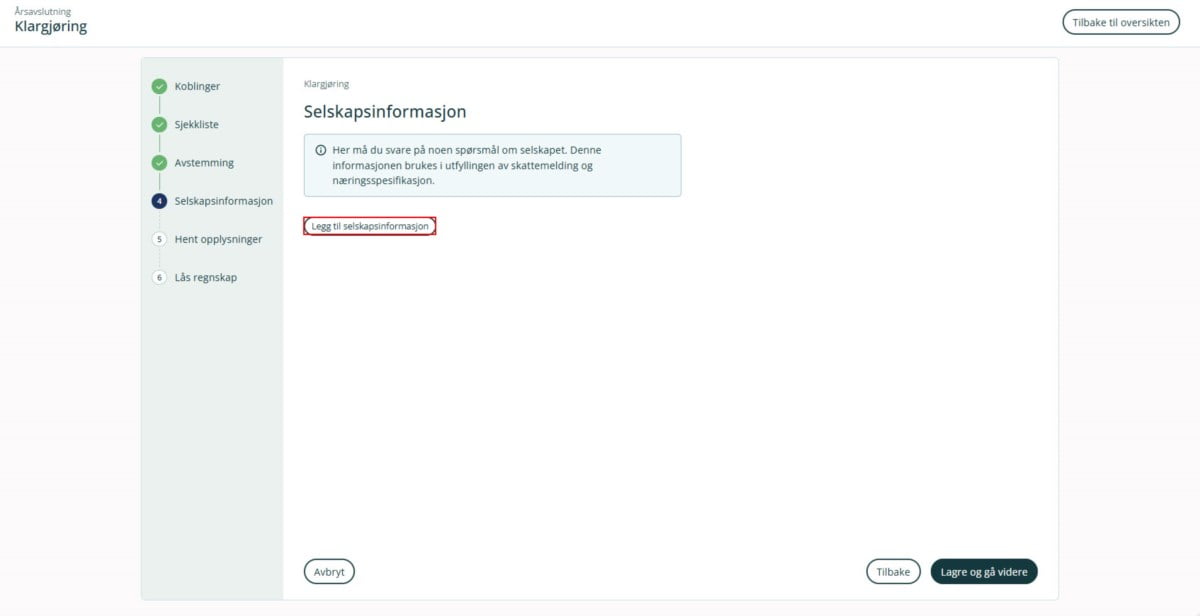Image resolution: width=1200 pixels, height=616 pixels.
Task: Jump to the Hent opplysninger step
Action: click(218, 239)
